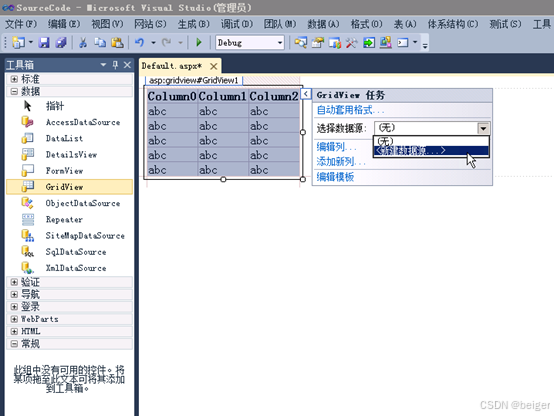Open the Object Browser toolbar icon
The width and height of the screenshot is (554, 416).
coord(335,43)
